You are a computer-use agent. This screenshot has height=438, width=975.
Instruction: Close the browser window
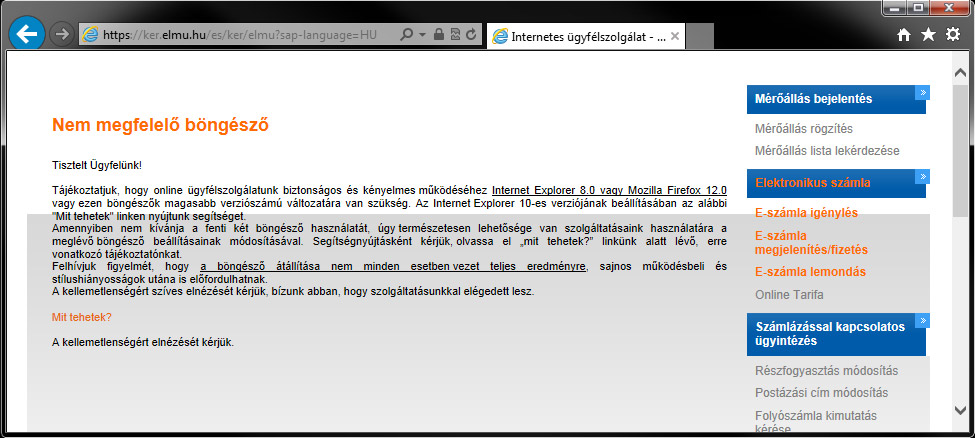coord(951,7)
